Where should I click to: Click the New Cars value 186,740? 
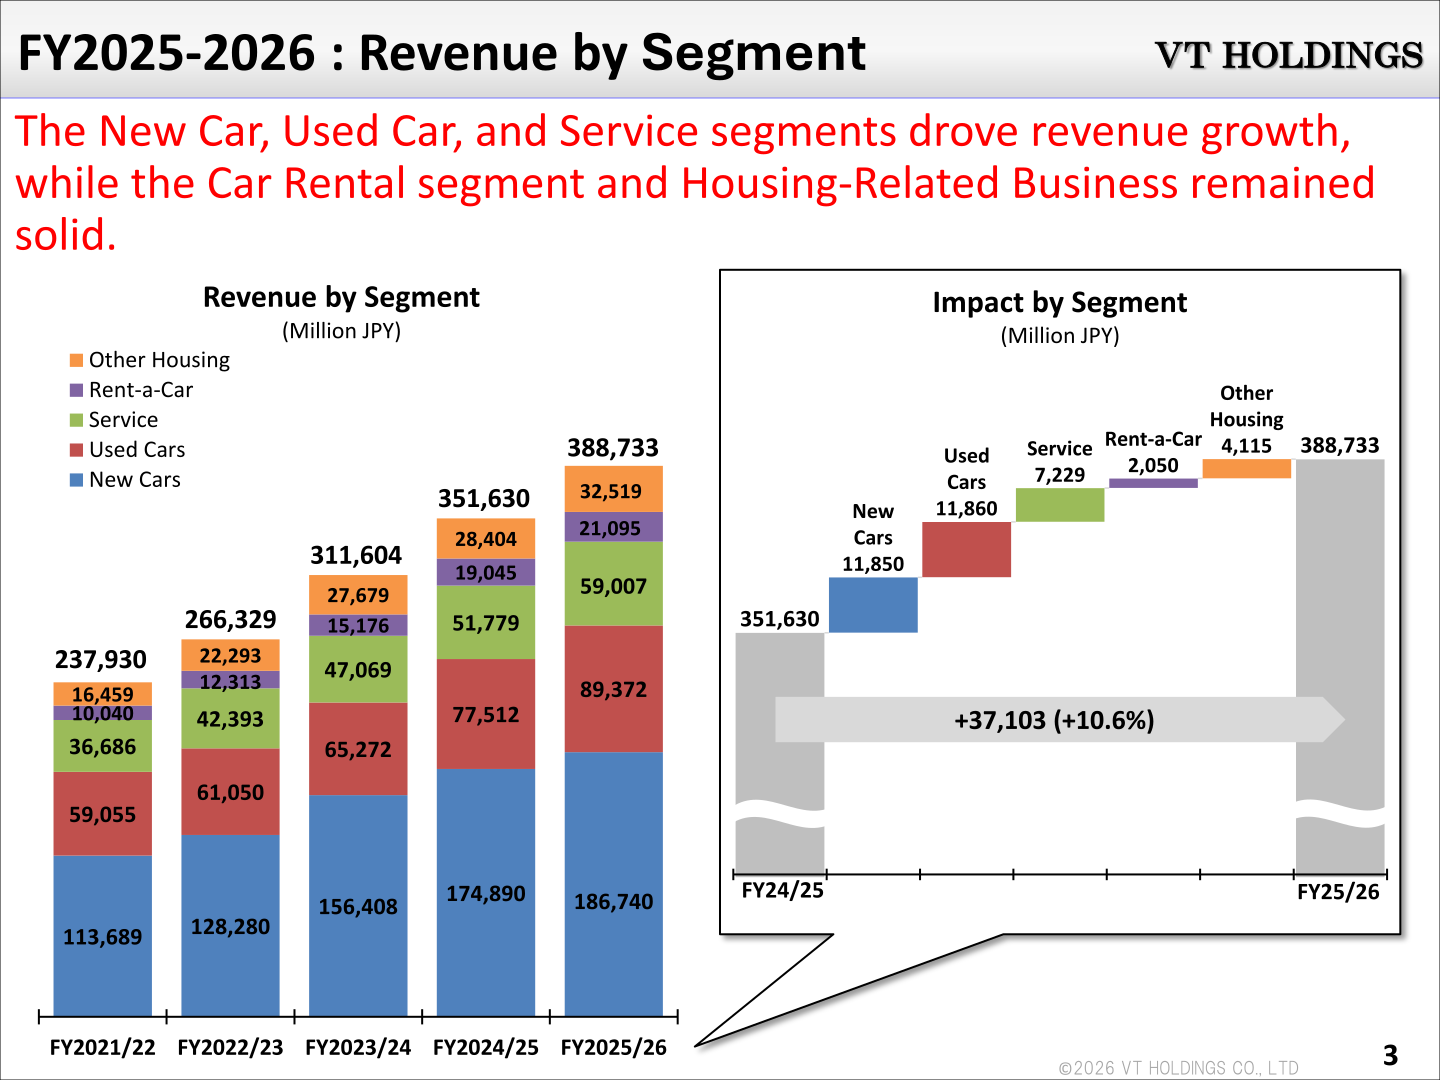[614, 902]
